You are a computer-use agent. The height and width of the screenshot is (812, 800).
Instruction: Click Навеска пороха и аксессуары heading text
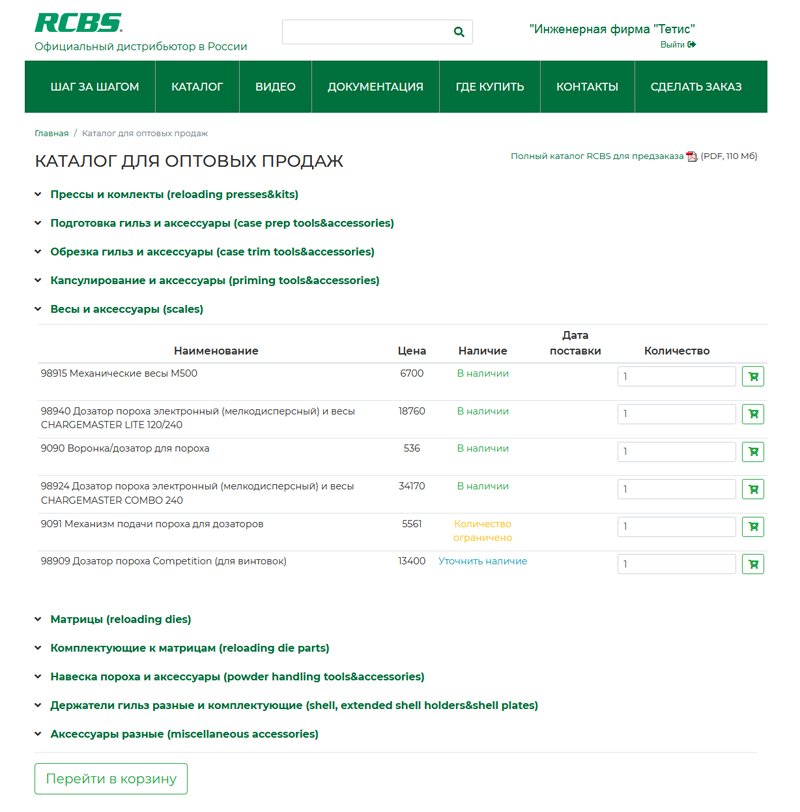coord(237,677)
